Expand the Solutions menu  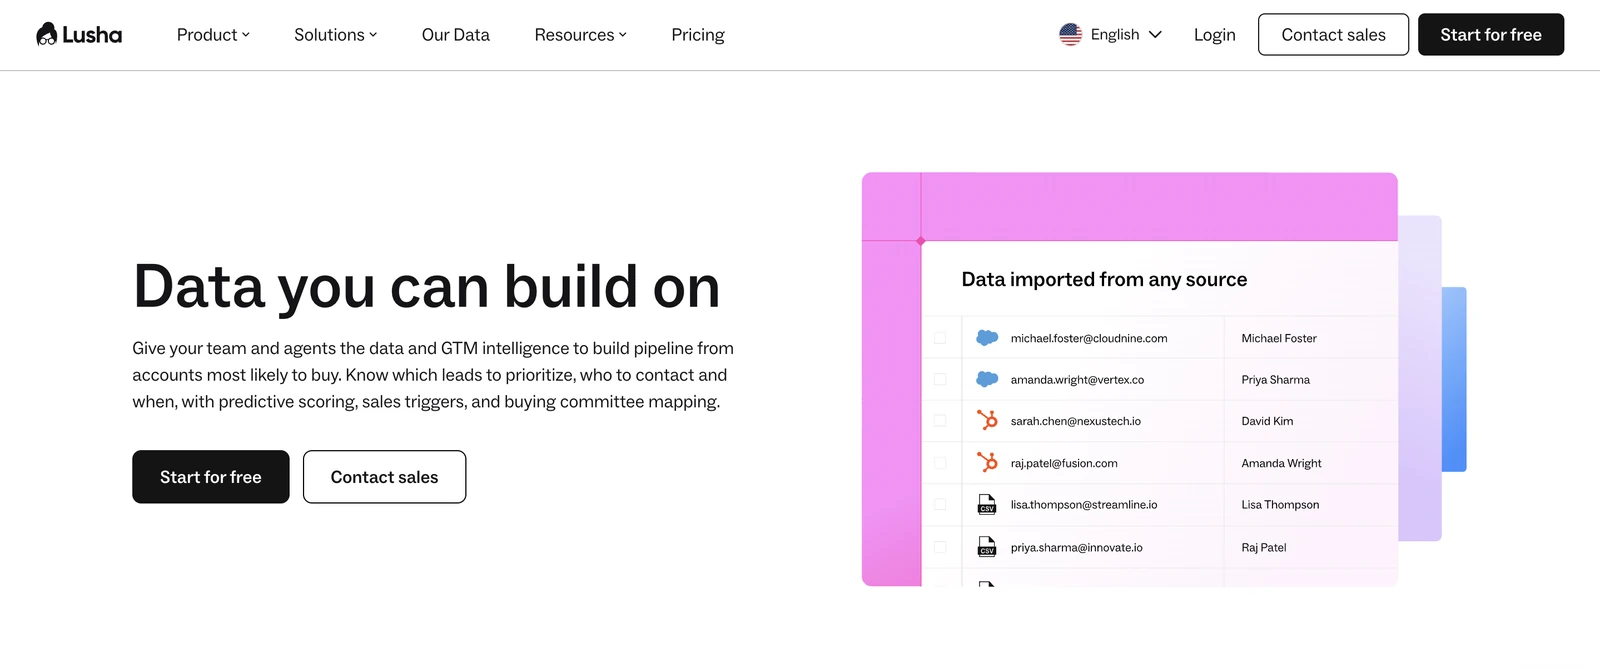[x=336, y=35]
